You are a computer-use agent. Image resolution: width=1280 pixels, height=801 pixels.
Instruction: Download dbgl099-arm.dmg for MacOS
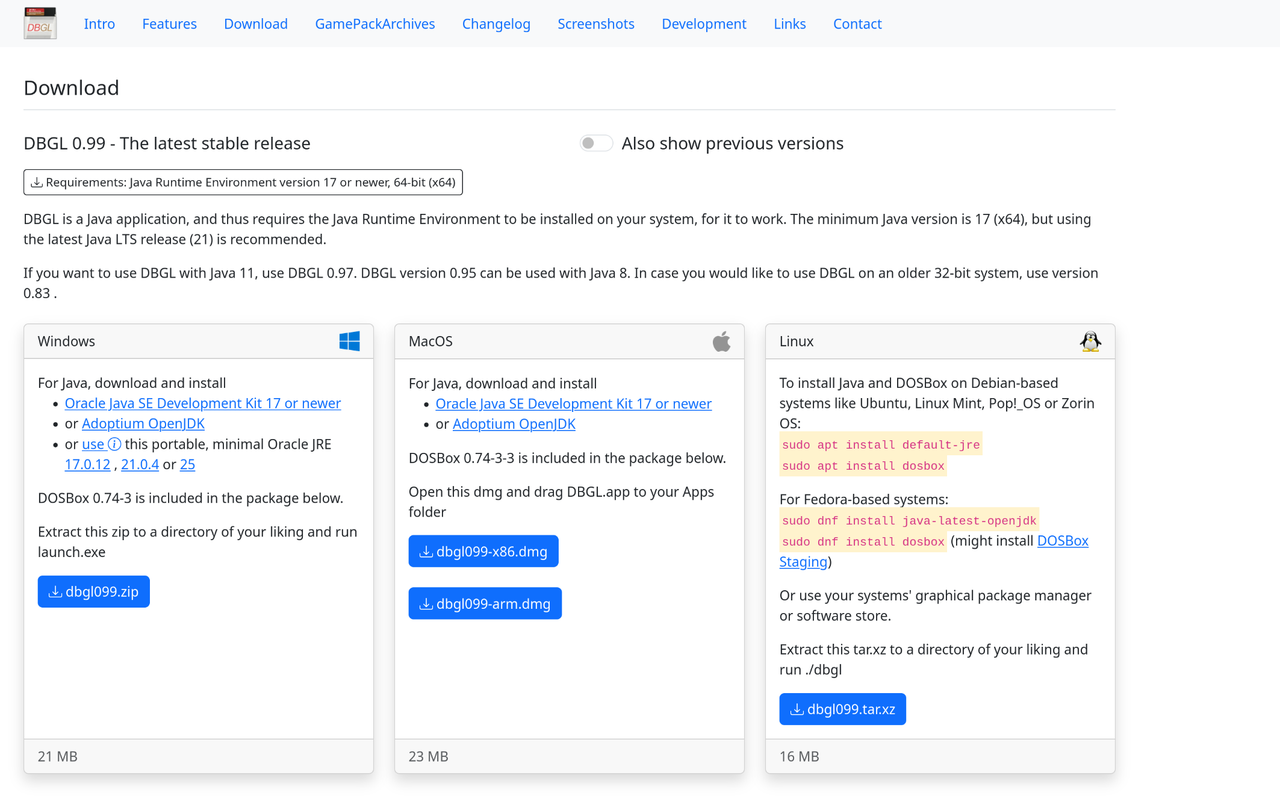click(485, 604)
